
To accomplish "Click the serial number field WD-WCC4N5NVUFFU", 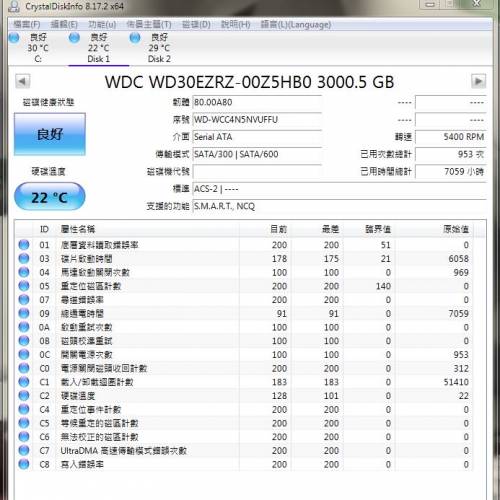I will 257,120.
